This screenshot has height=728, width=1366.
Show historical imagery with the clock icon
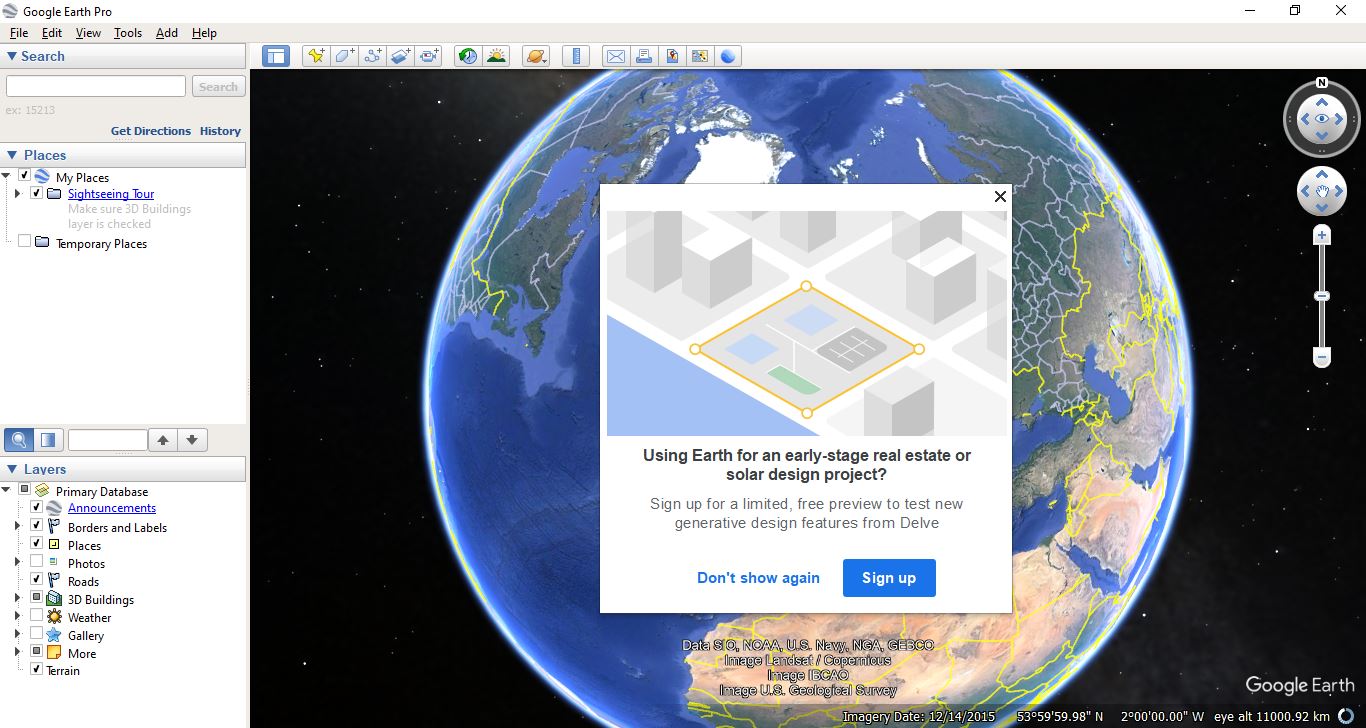coord(468,56)
